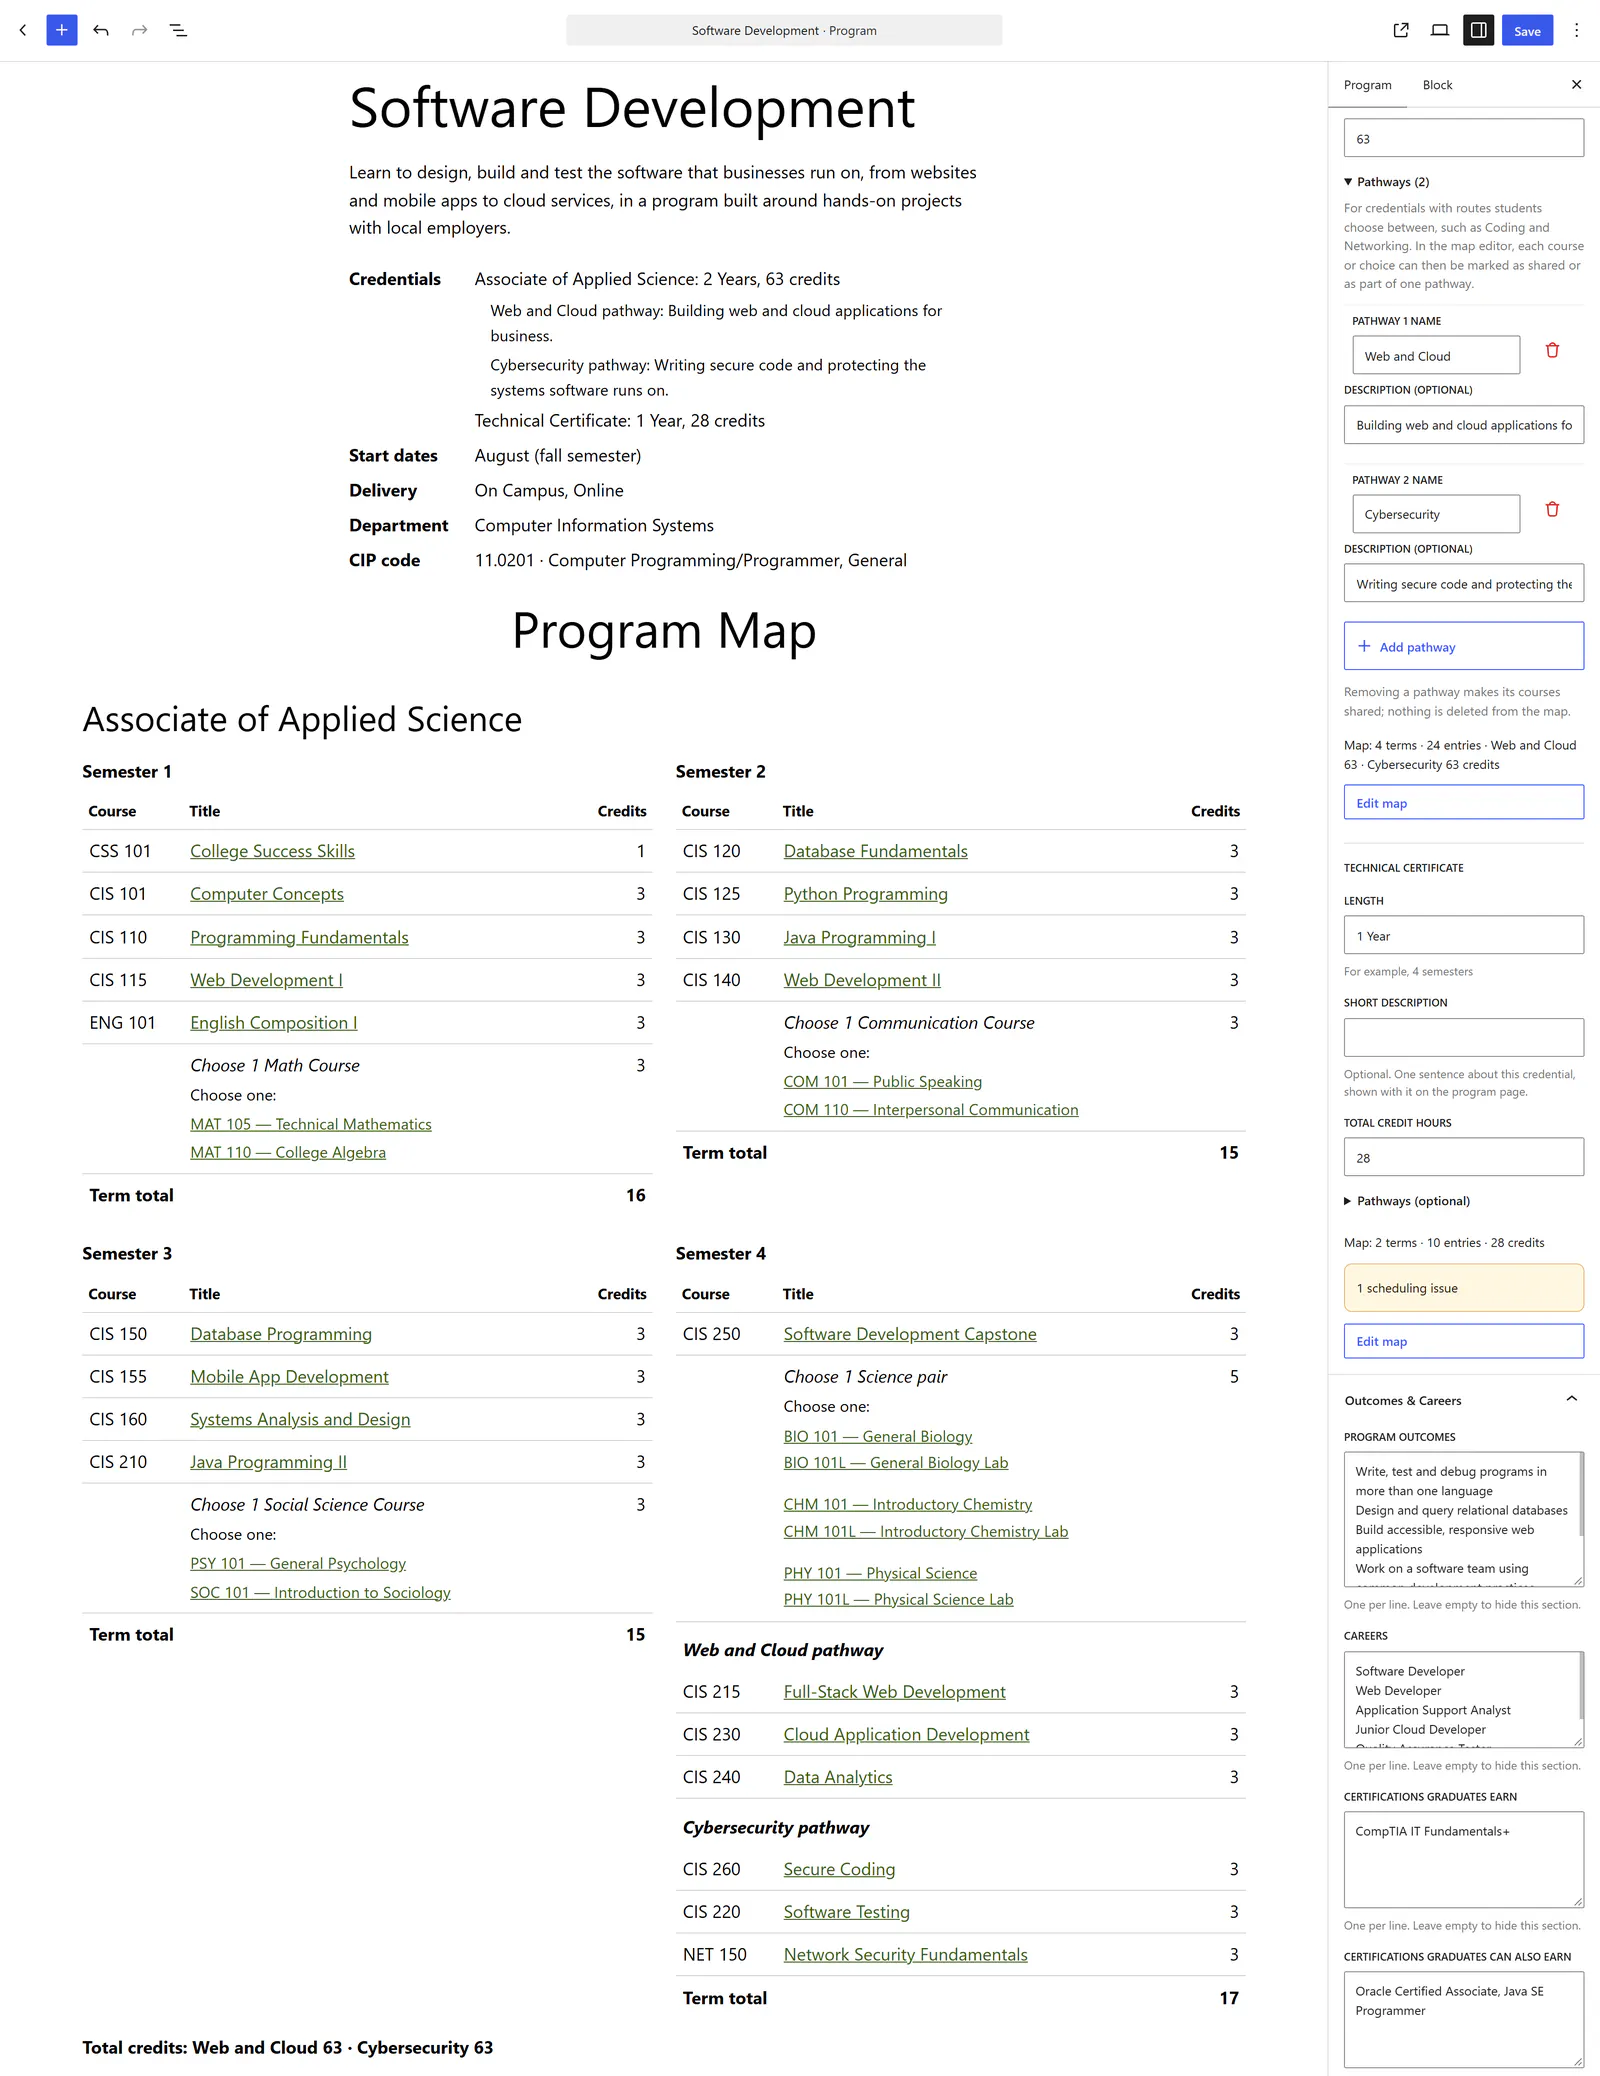Open the Java Programming II link
1600x2076 pixels.
point(268,1462)
